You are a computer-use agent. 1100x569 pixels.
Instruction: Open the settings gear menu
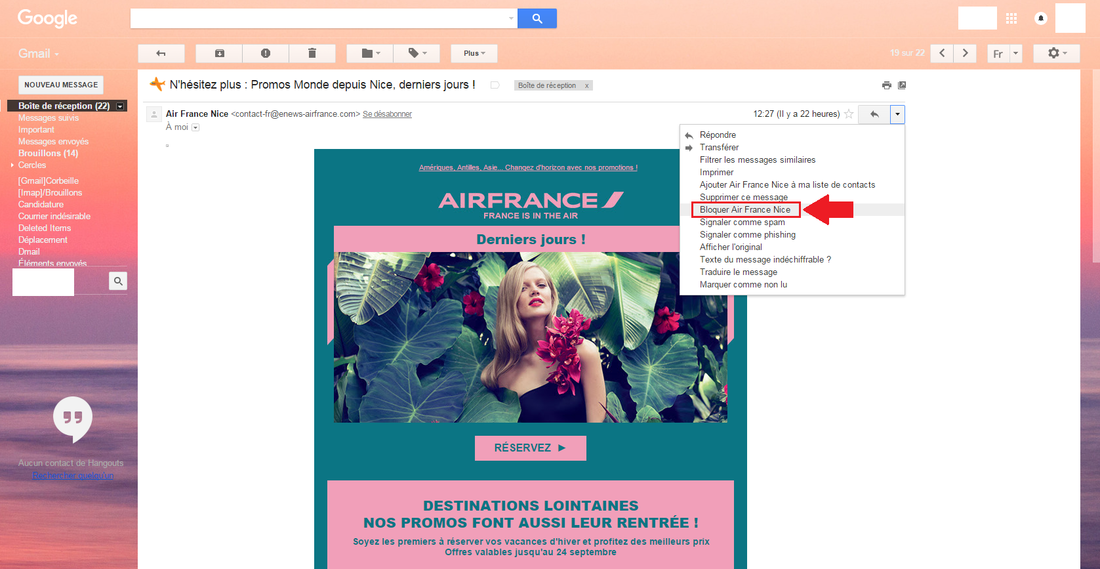[x=1057, y=53]
